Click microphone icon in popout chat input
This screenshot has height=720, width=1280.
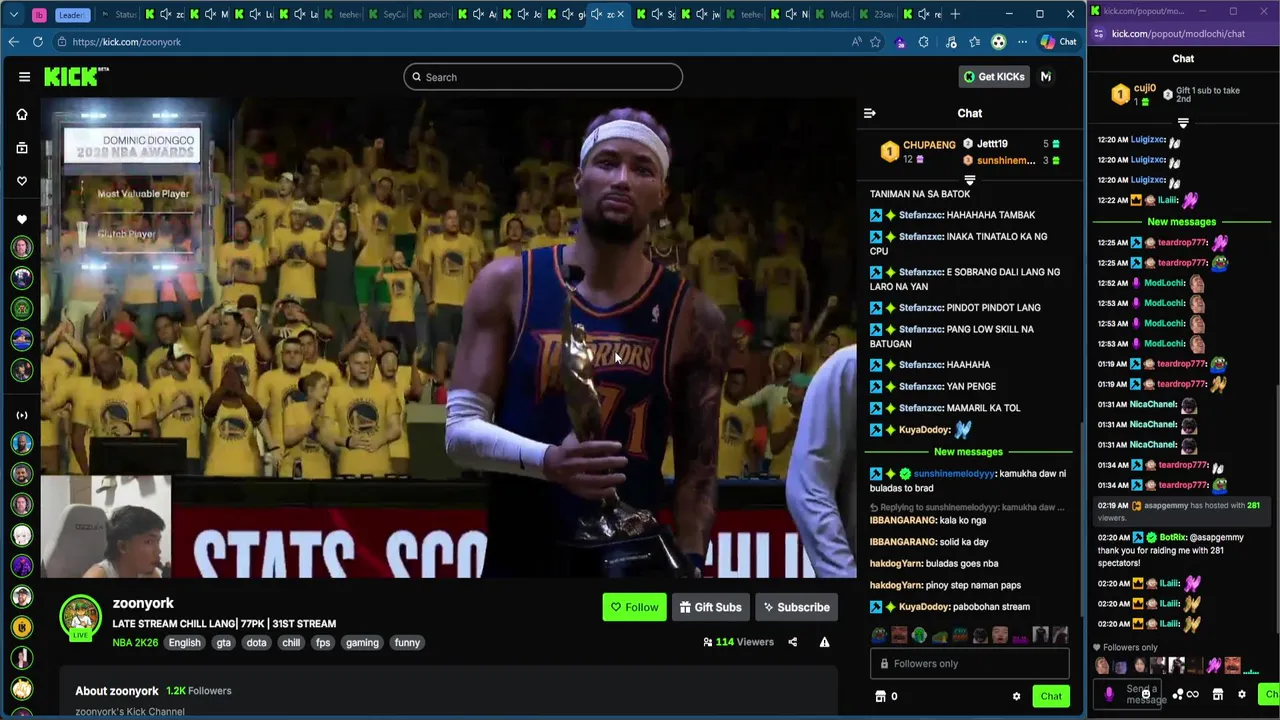1109,694
